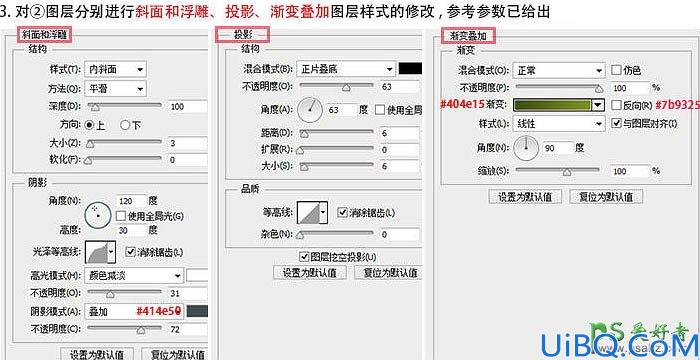Click the gradient opacity field showing 100
Viewport: 700px width, 360px height.
[x=629, y=88]
